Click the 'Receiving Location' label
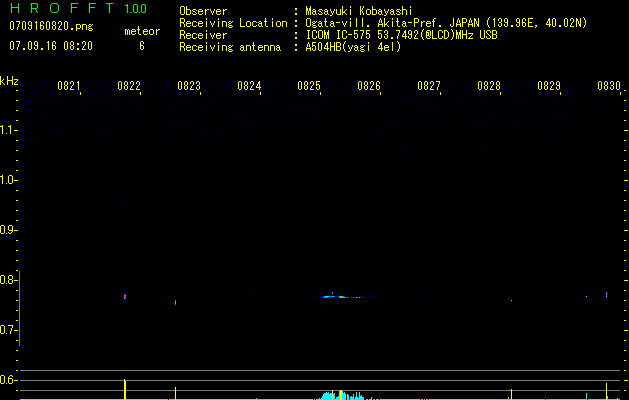629x400 pixels. [x=233, y=23]
